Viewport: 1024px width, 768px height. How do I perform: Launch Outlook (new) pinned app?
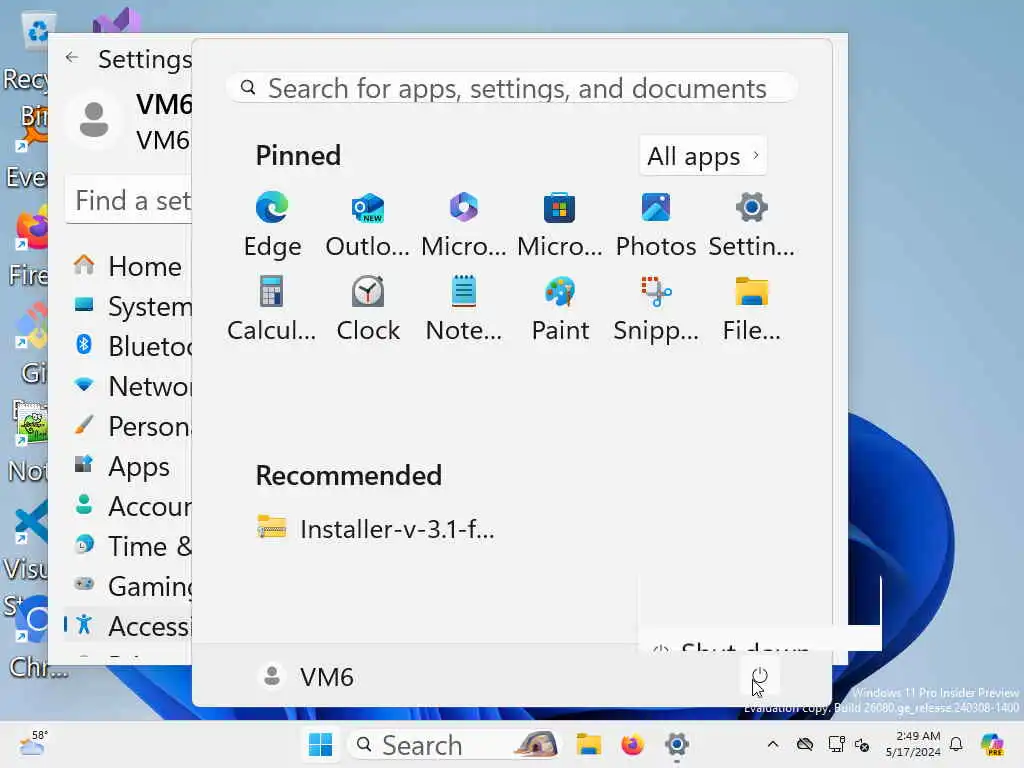coord(368,225)
